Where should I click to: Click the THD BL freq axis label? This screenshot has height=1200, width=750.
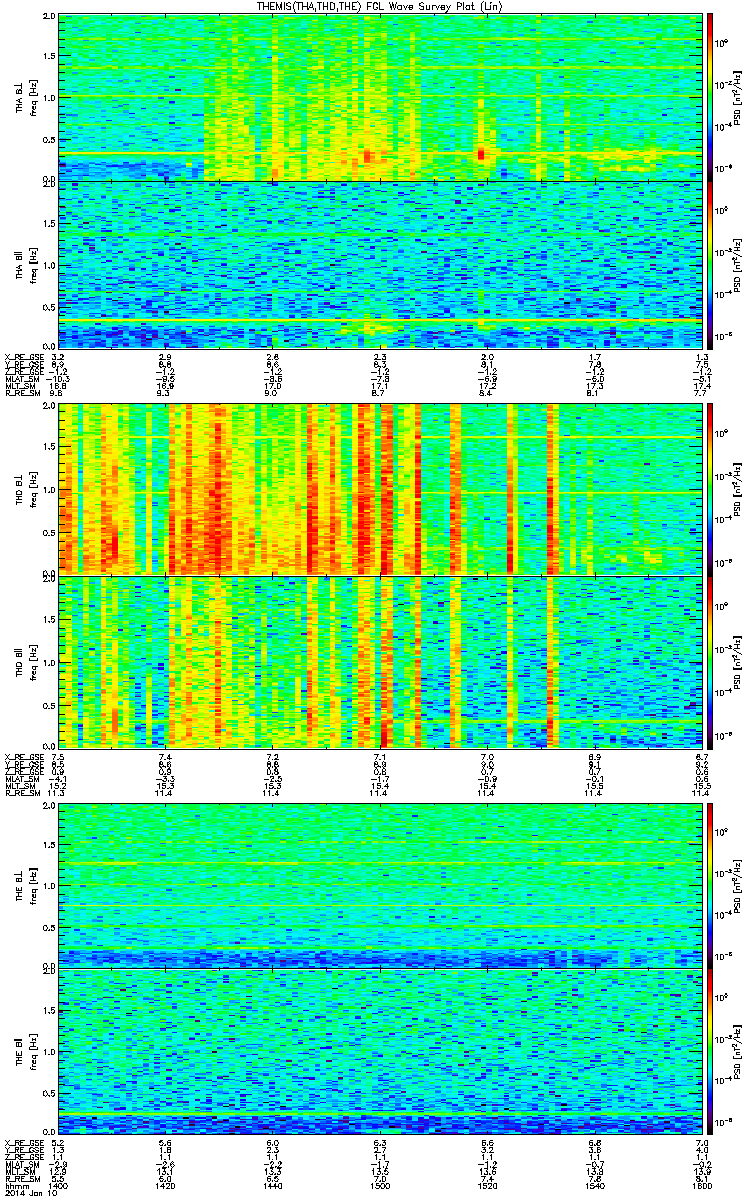(26, 489)
